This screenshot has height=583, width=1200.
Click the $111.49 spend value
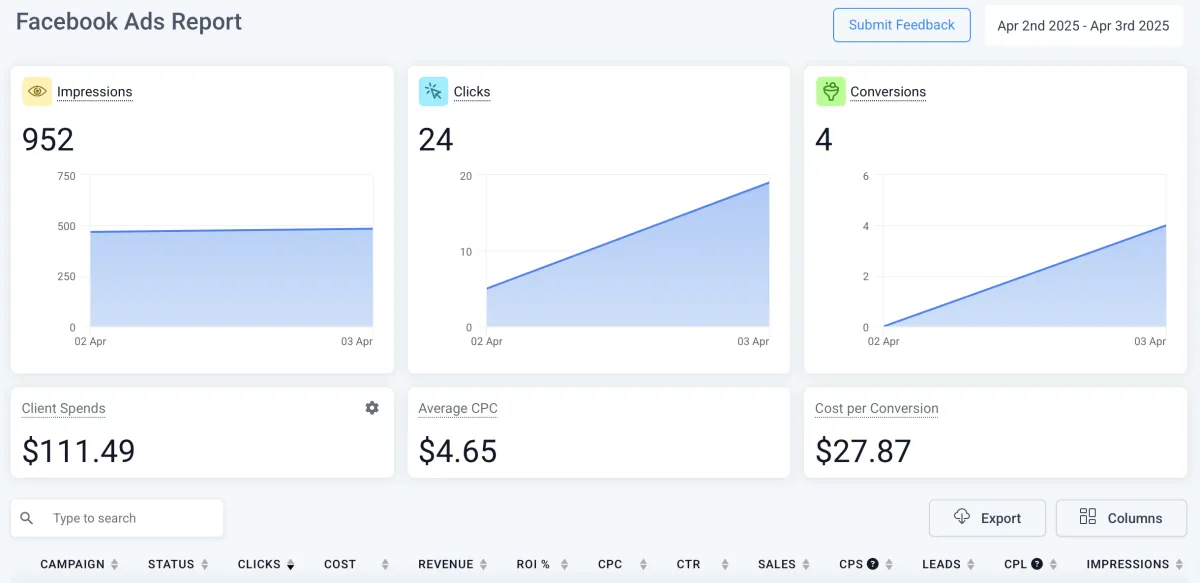pos(79,451)
